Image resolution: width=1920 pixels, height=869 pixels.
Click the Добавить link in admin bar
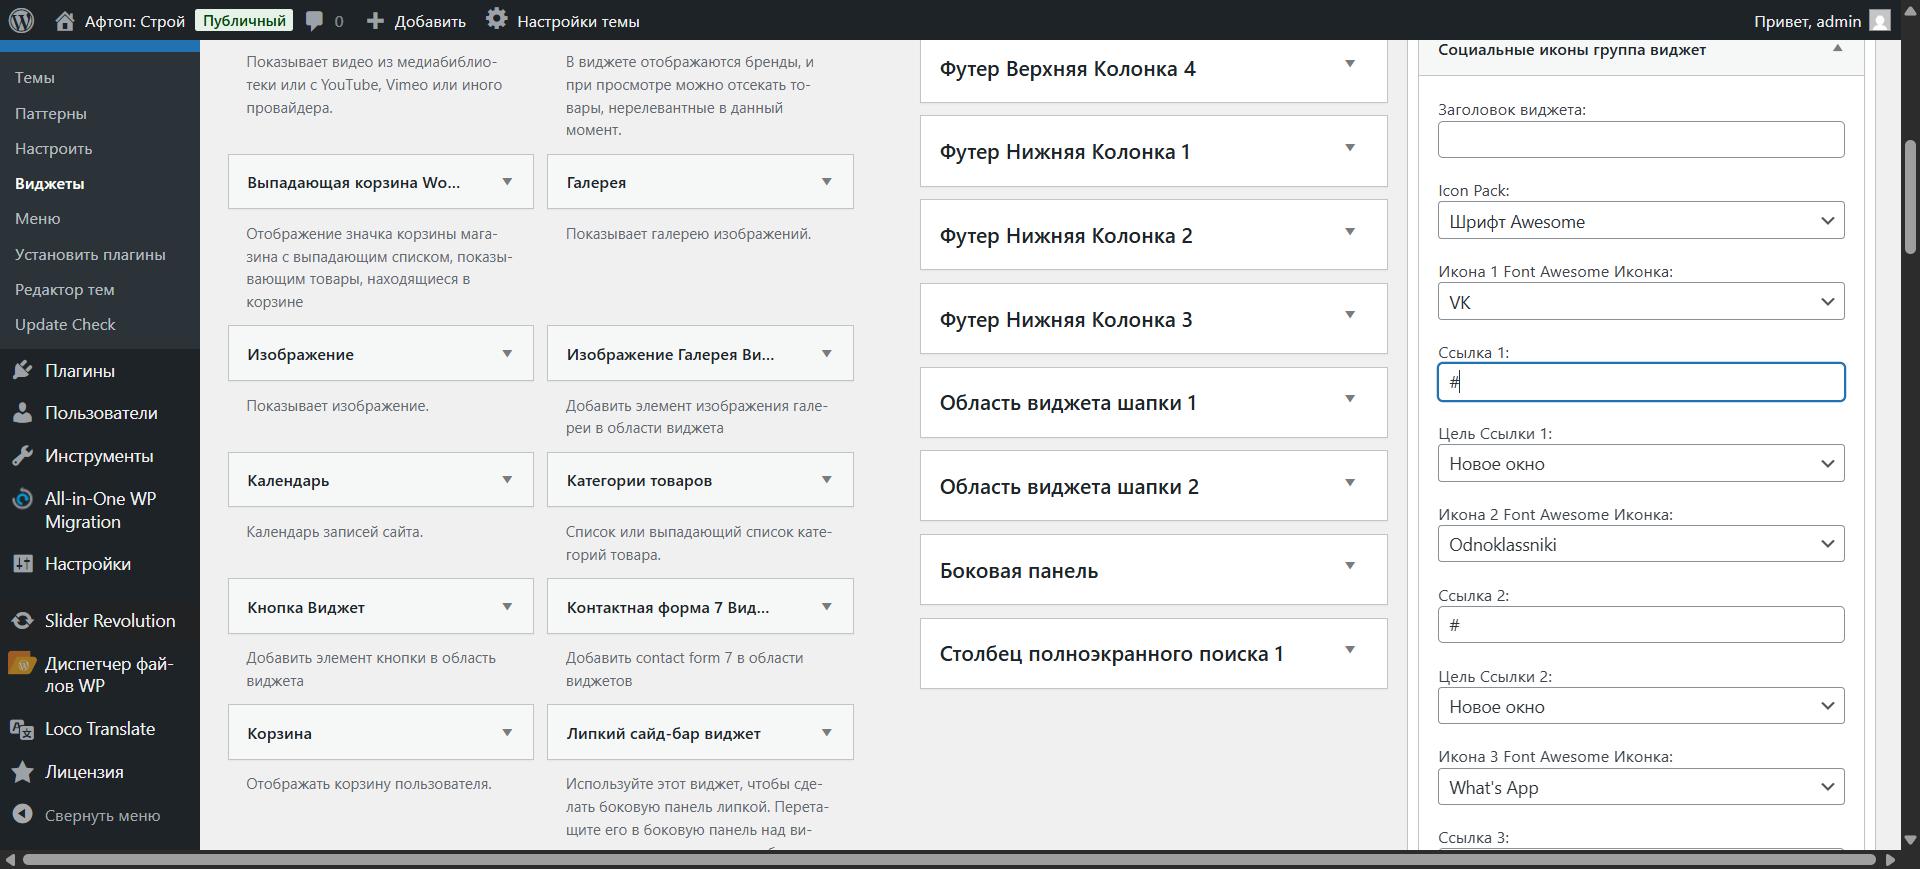417,21
